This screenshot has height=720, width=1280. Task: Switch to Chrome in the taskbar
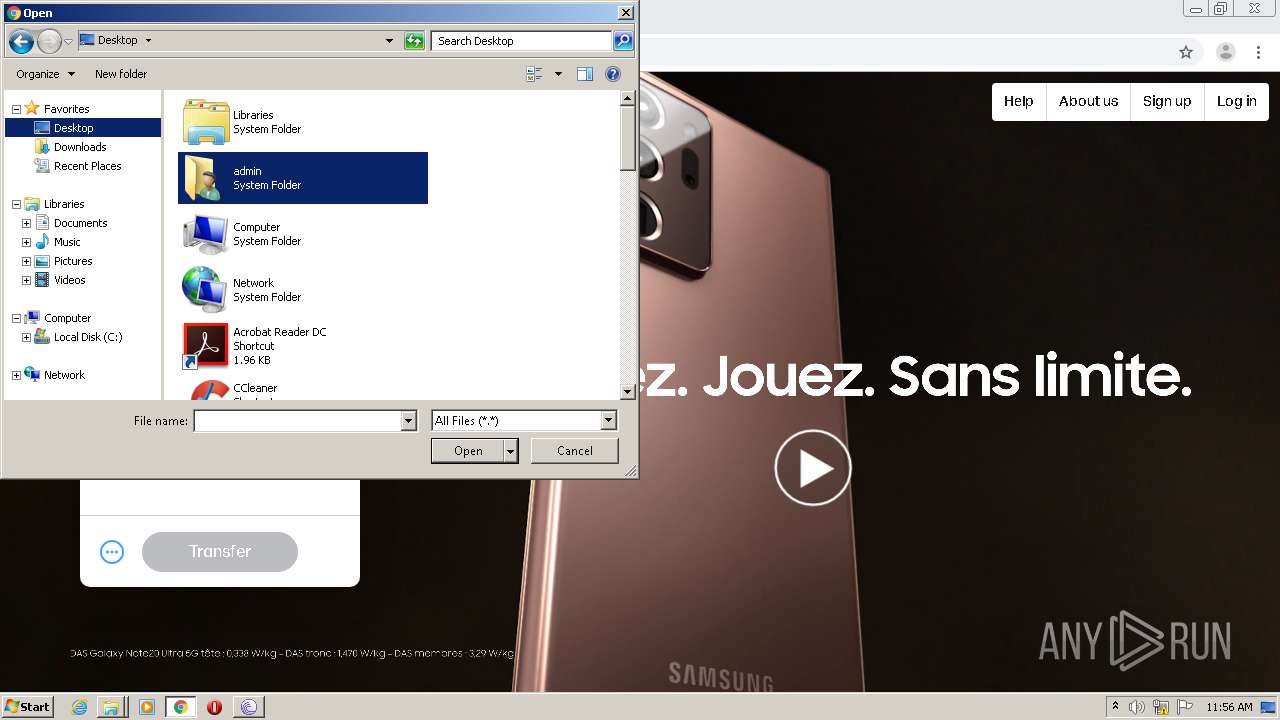pos(180,707)
